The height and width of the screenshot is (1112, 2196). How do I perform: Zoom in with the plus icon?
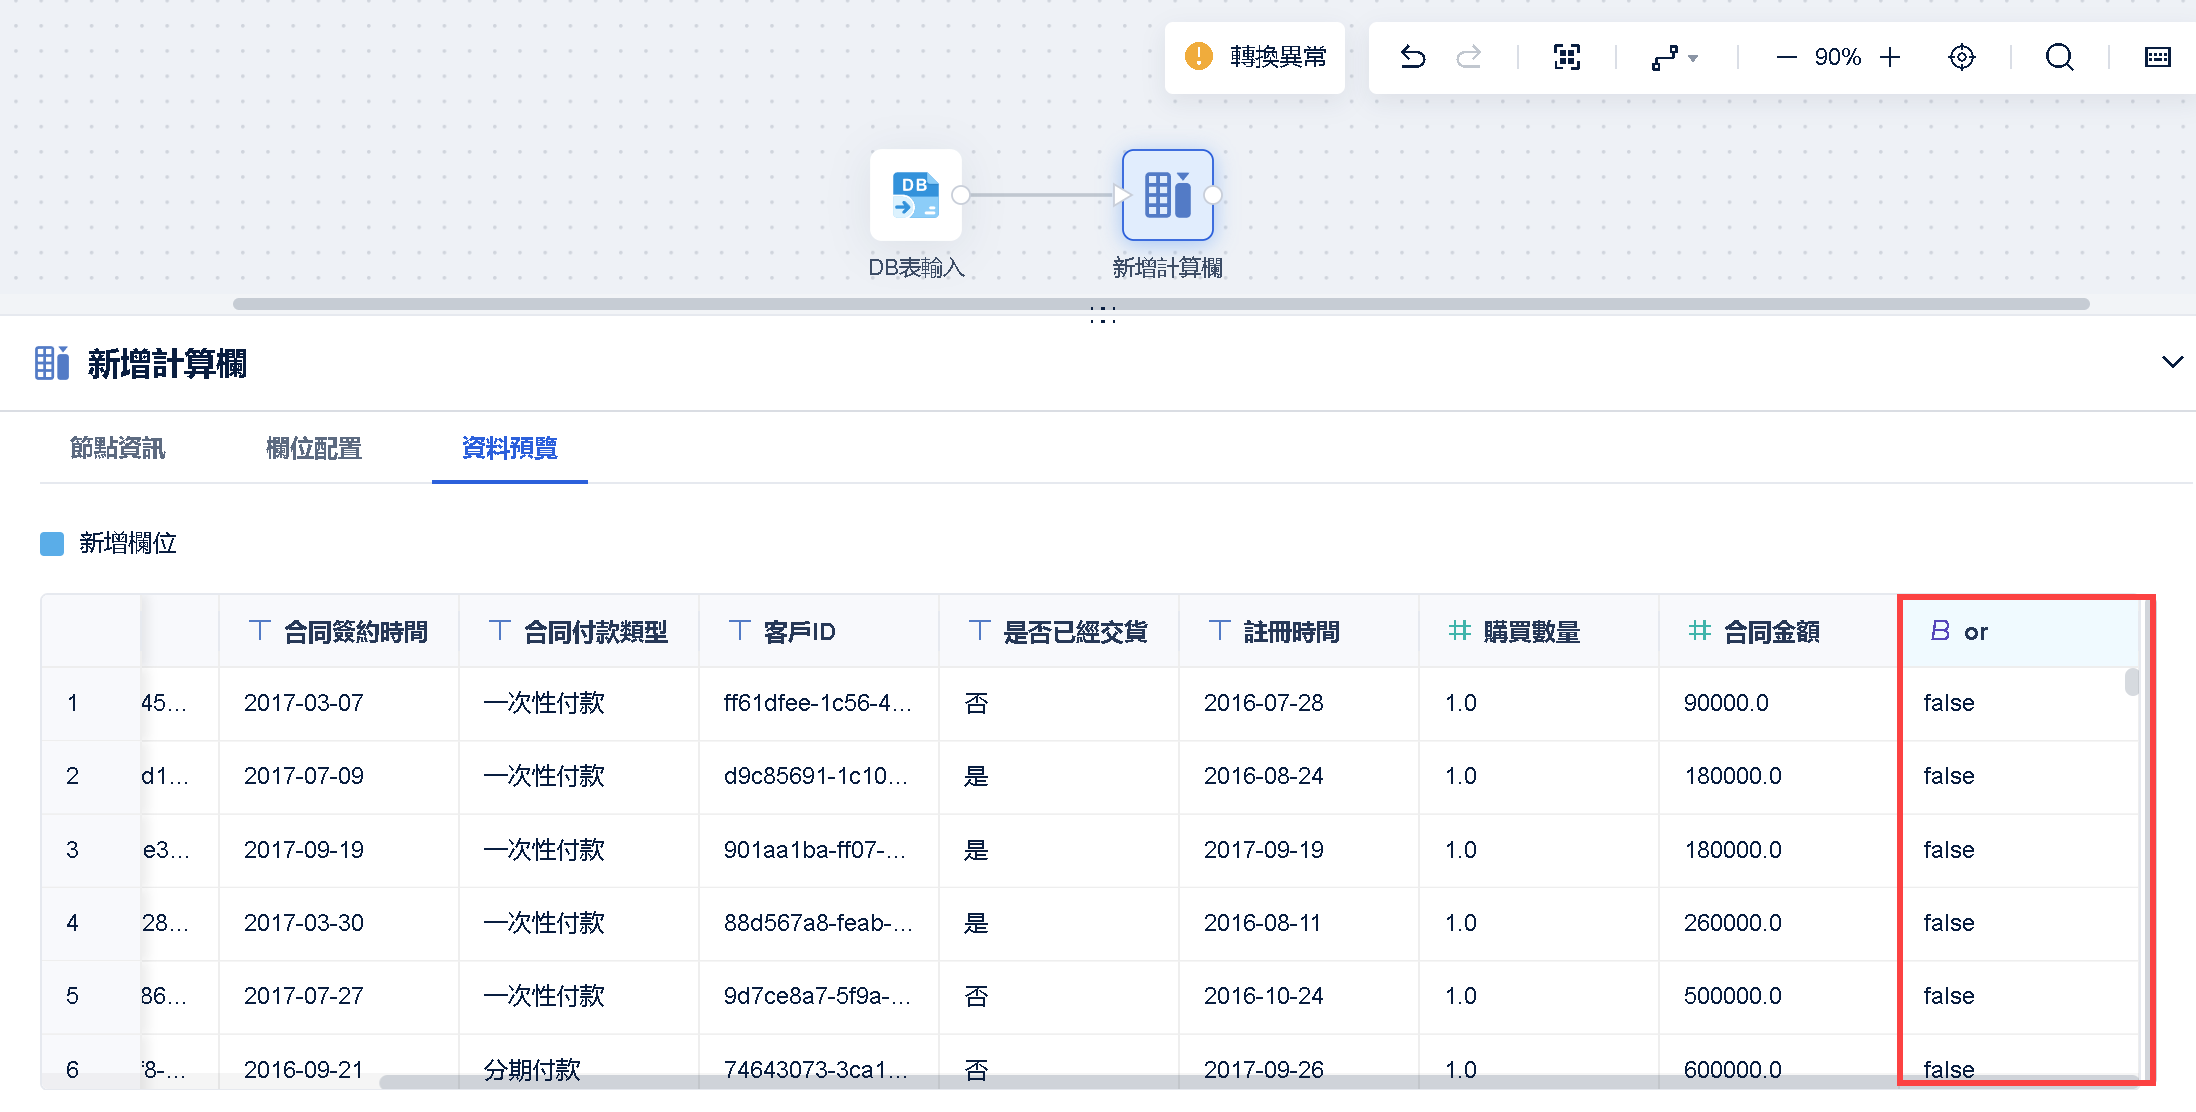click(1890, 58)
